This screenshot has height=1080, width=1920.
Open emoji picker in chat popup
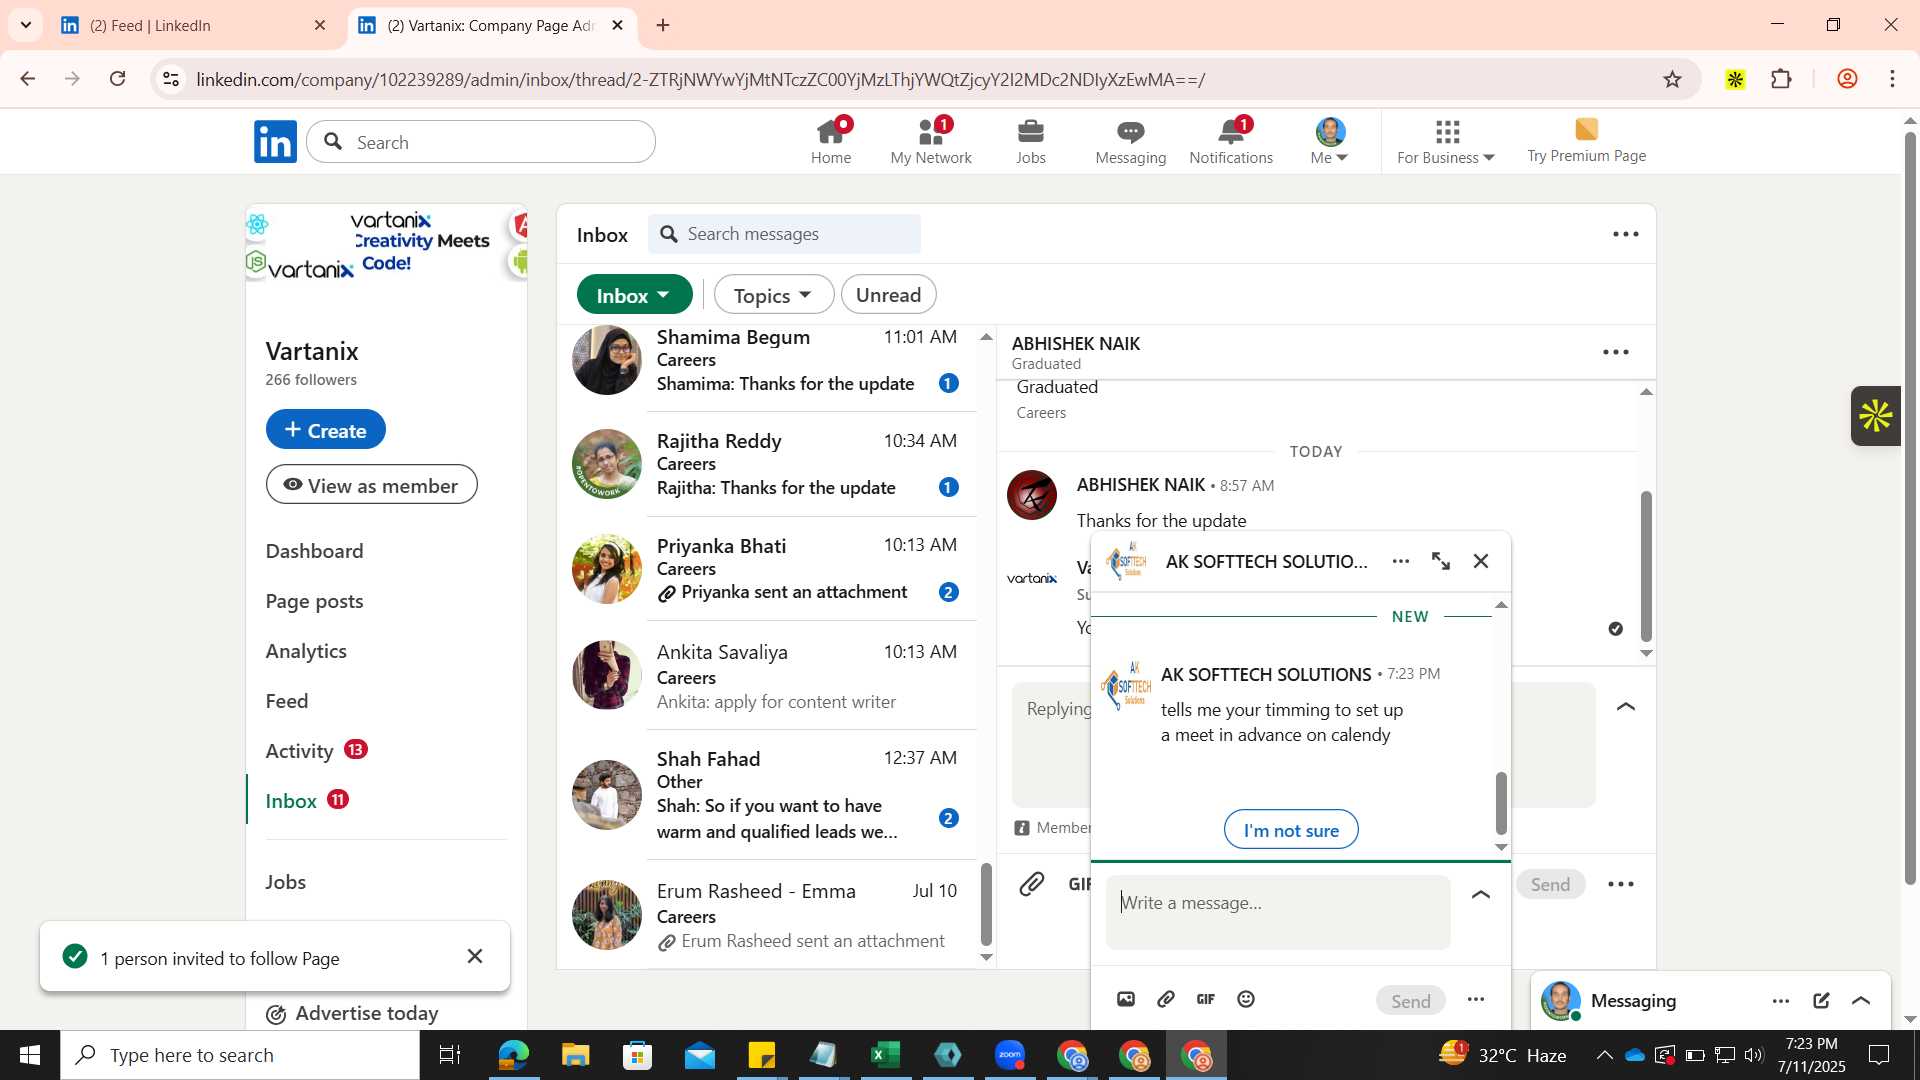pos(1246,999)
